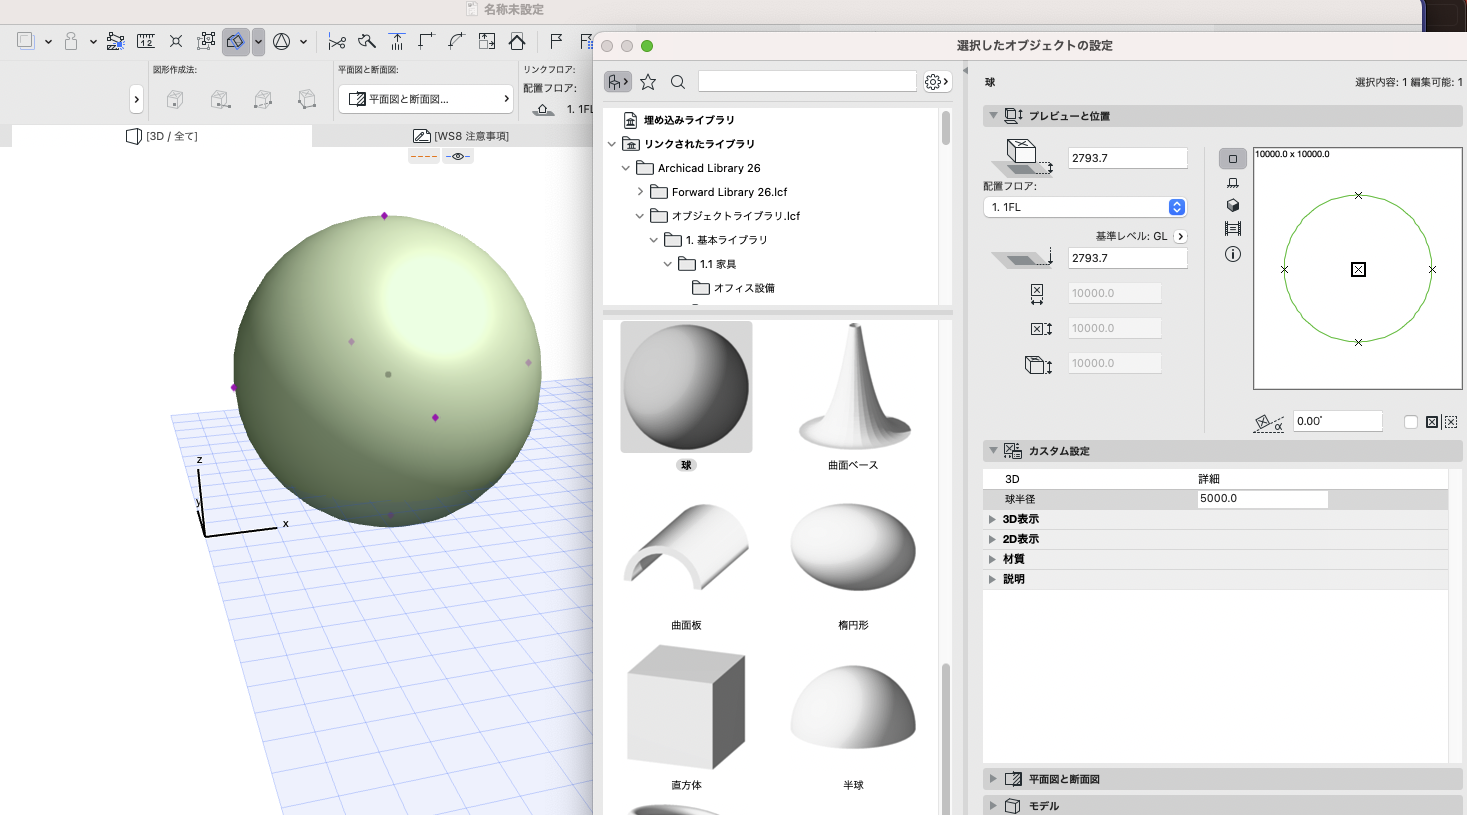Click the selected plane-rotate icon in toolbar
Viewport: 1467px width, 815px height.
pyautogui.click(x=235, y=41)
